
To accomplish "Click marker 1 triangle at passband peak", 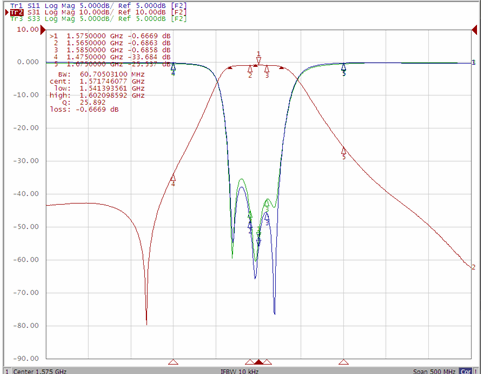I will click(x=259, y=60).
